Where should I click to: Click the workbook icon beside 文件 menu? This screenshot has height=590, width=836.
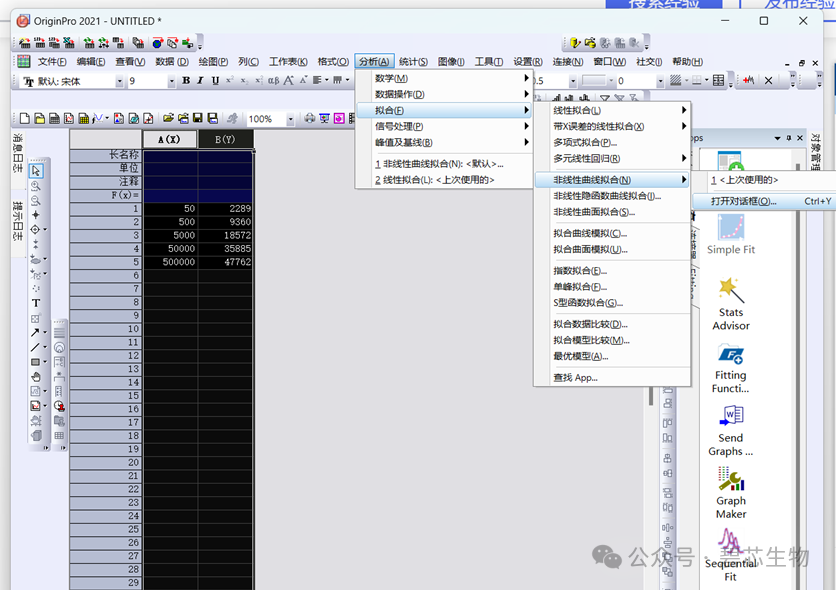point(23,61)
